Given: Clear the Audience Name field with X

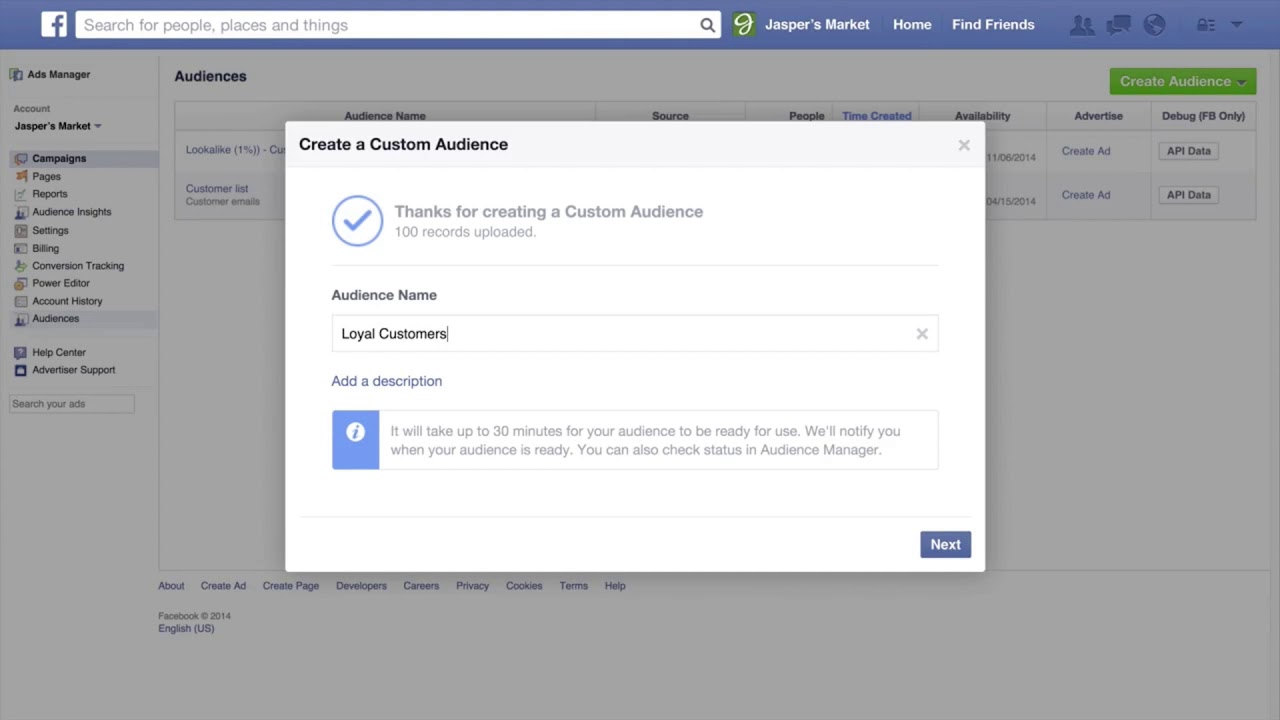Looking at the screenshot, I should click(x=922, y=334).
